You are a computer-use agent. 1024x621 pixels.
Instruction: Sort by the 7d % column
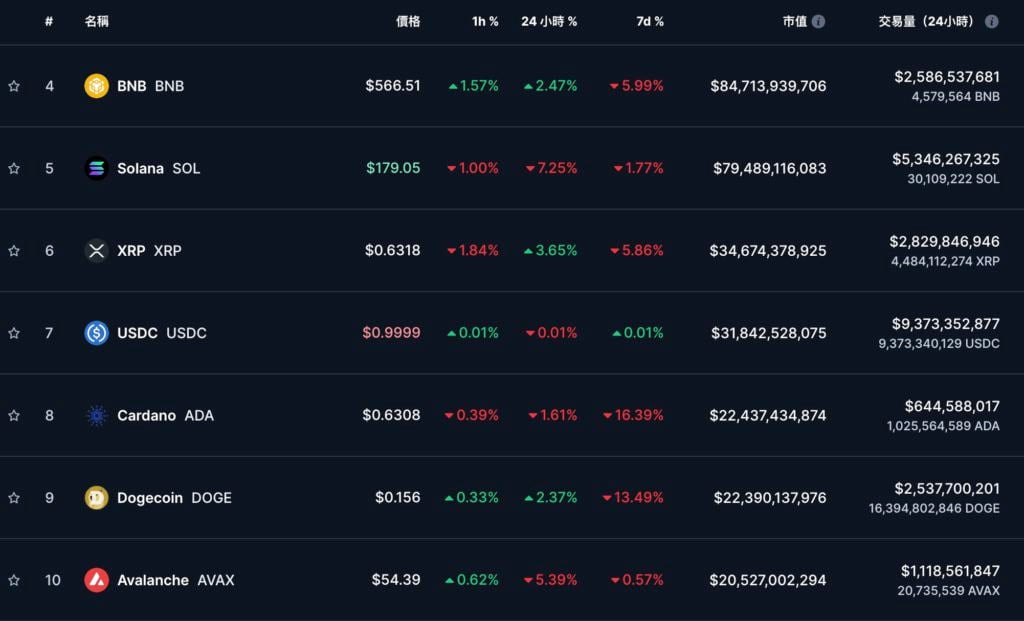tap(650, 21)
